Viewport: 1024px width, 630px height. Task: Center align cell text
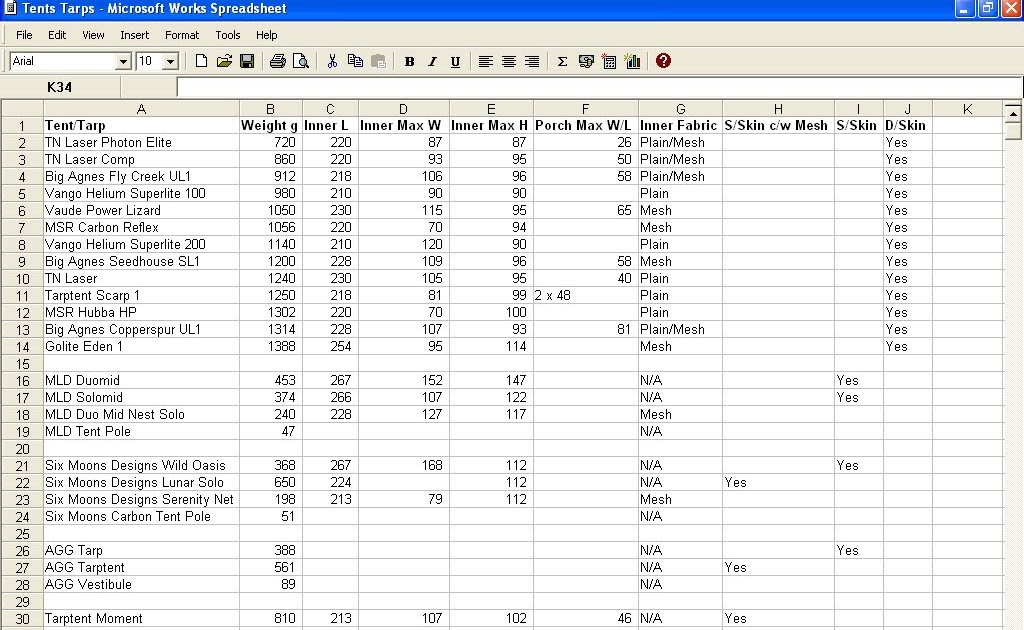(x=509, y=61)
